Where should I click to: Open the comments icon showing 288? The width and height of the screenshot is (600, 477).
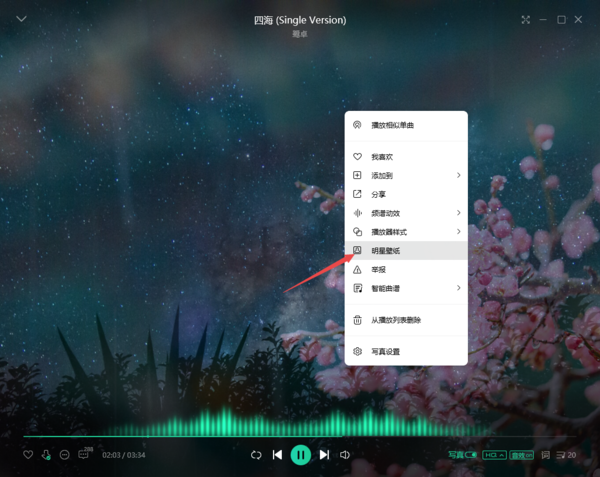tap(85, 453)
